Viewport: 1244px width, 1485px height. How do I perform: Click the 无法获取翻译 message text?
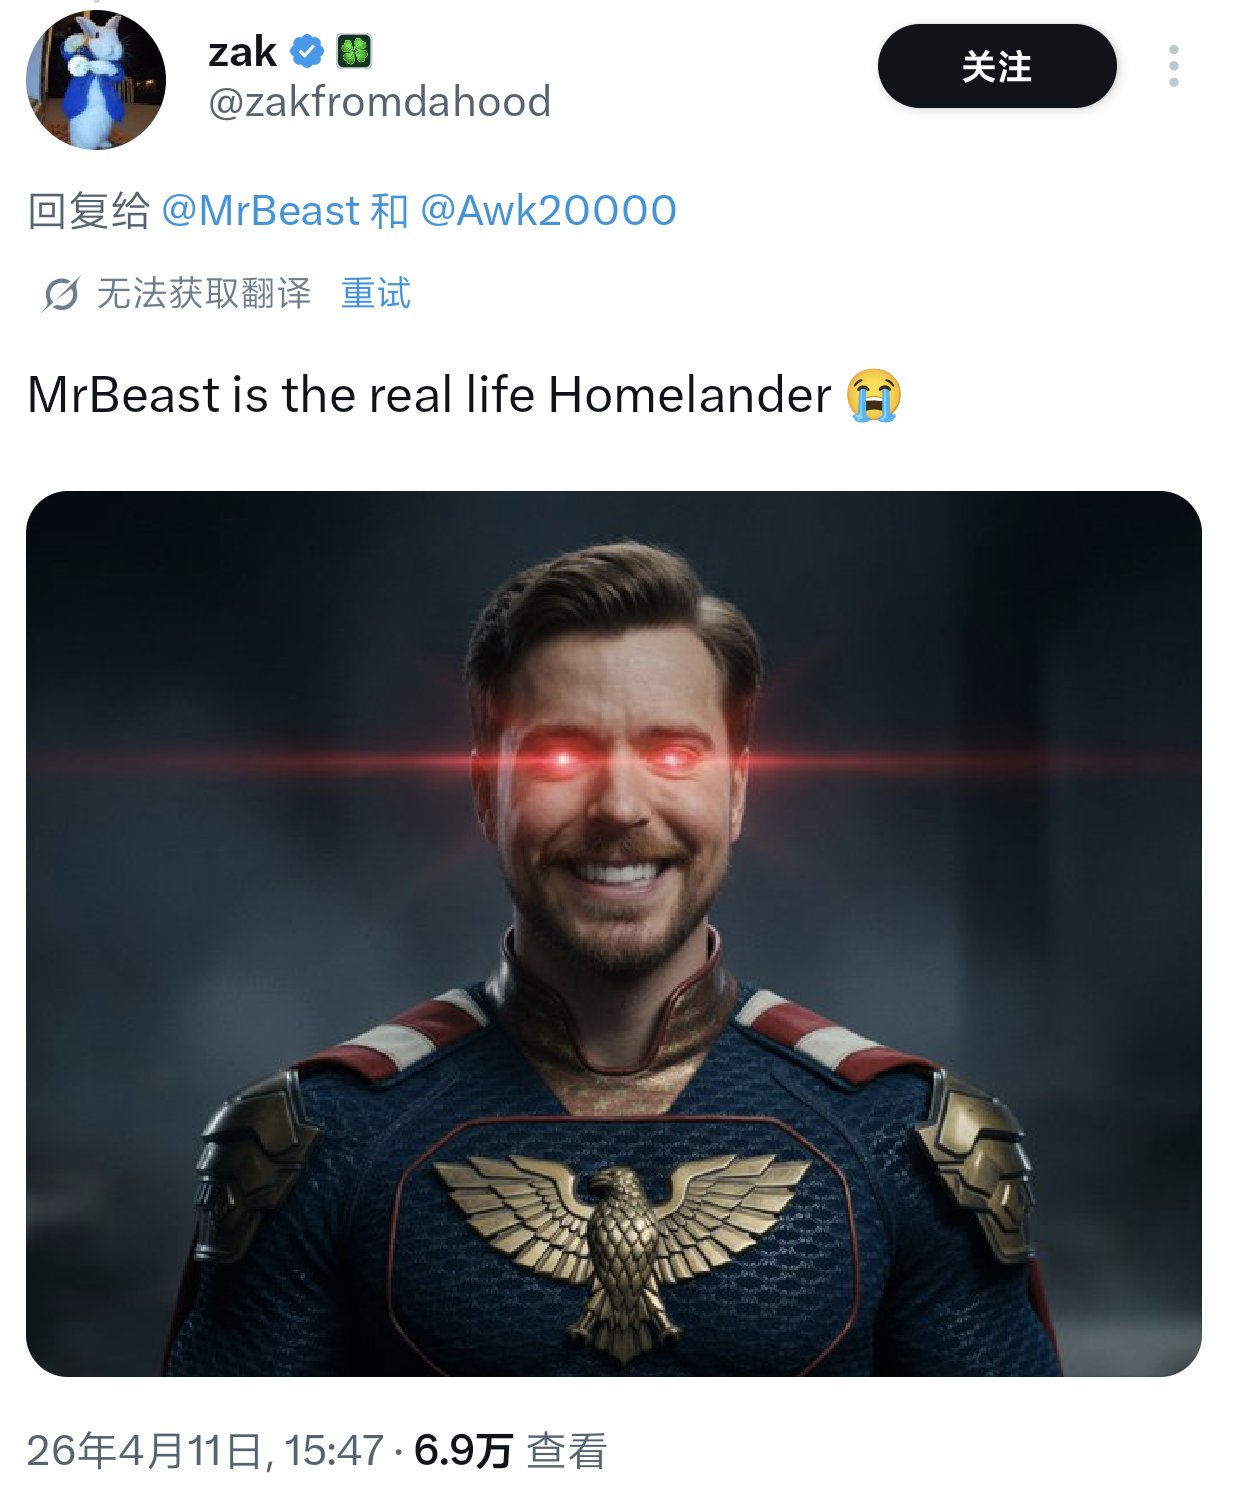[x=204, y=293]
